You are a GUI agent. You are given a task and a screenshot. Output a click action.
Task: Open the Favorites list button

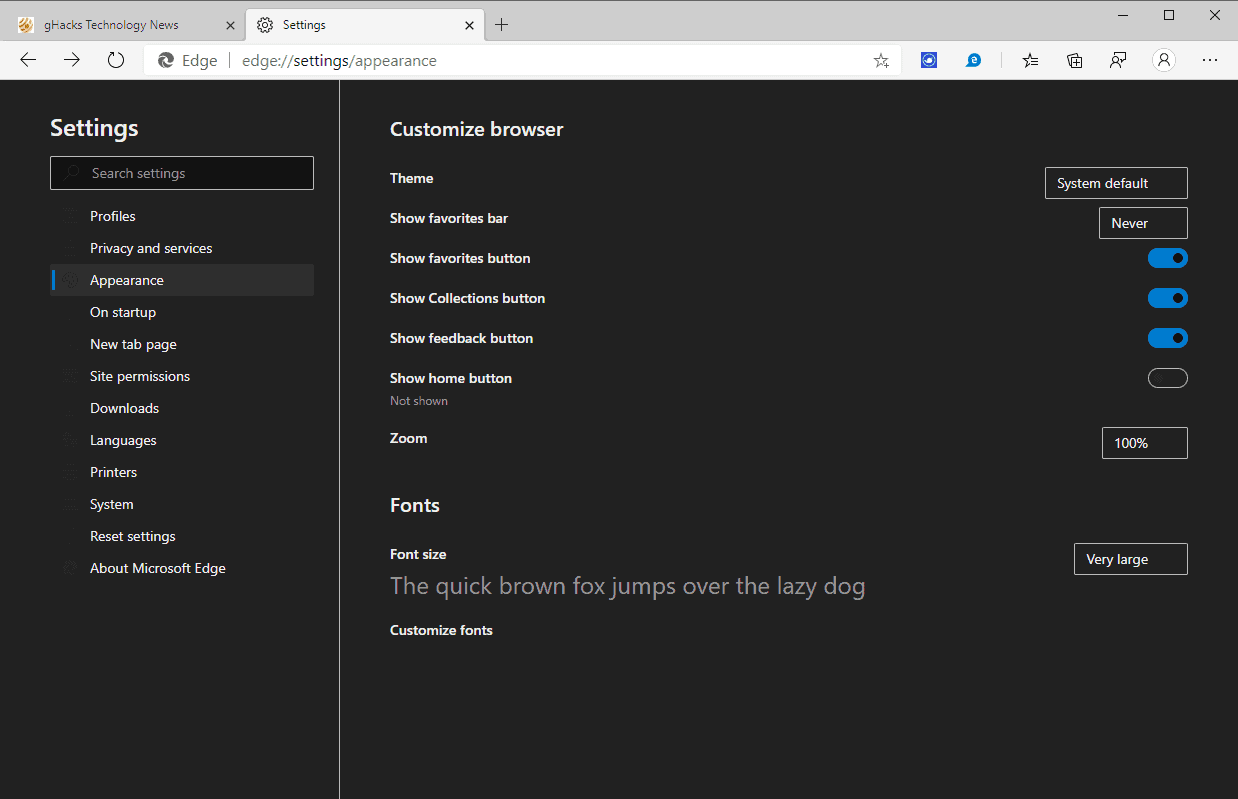[1030, 60]
